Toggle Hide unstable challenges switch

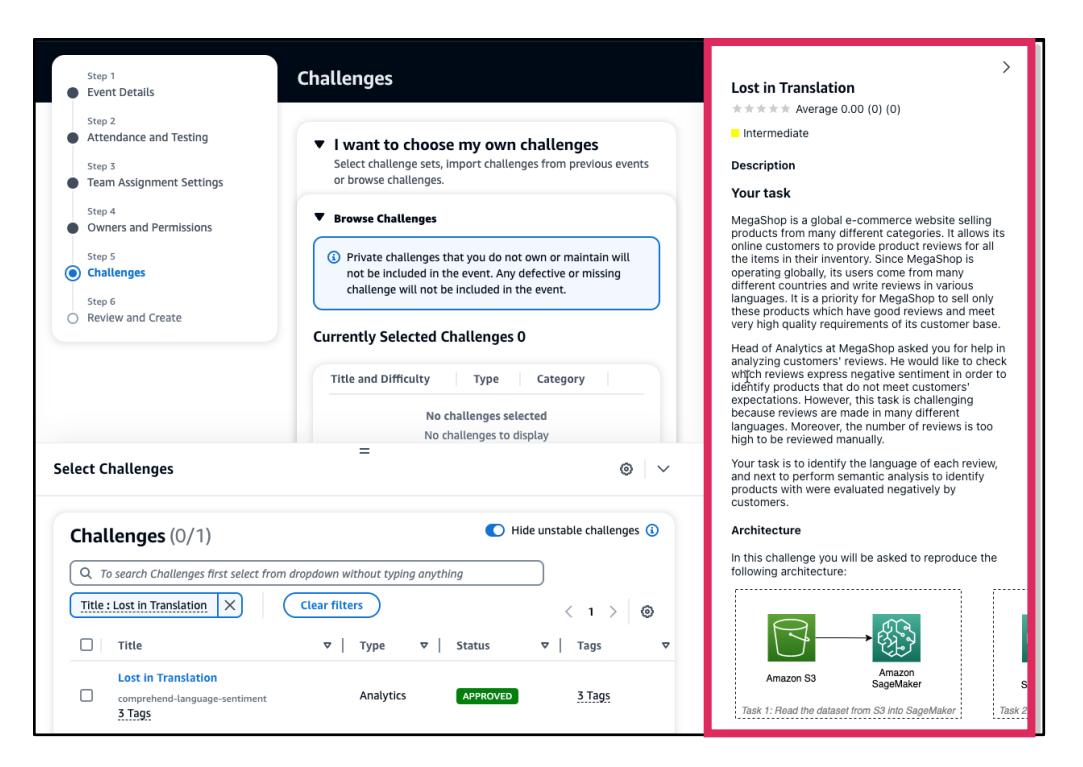tap(493, 529)
